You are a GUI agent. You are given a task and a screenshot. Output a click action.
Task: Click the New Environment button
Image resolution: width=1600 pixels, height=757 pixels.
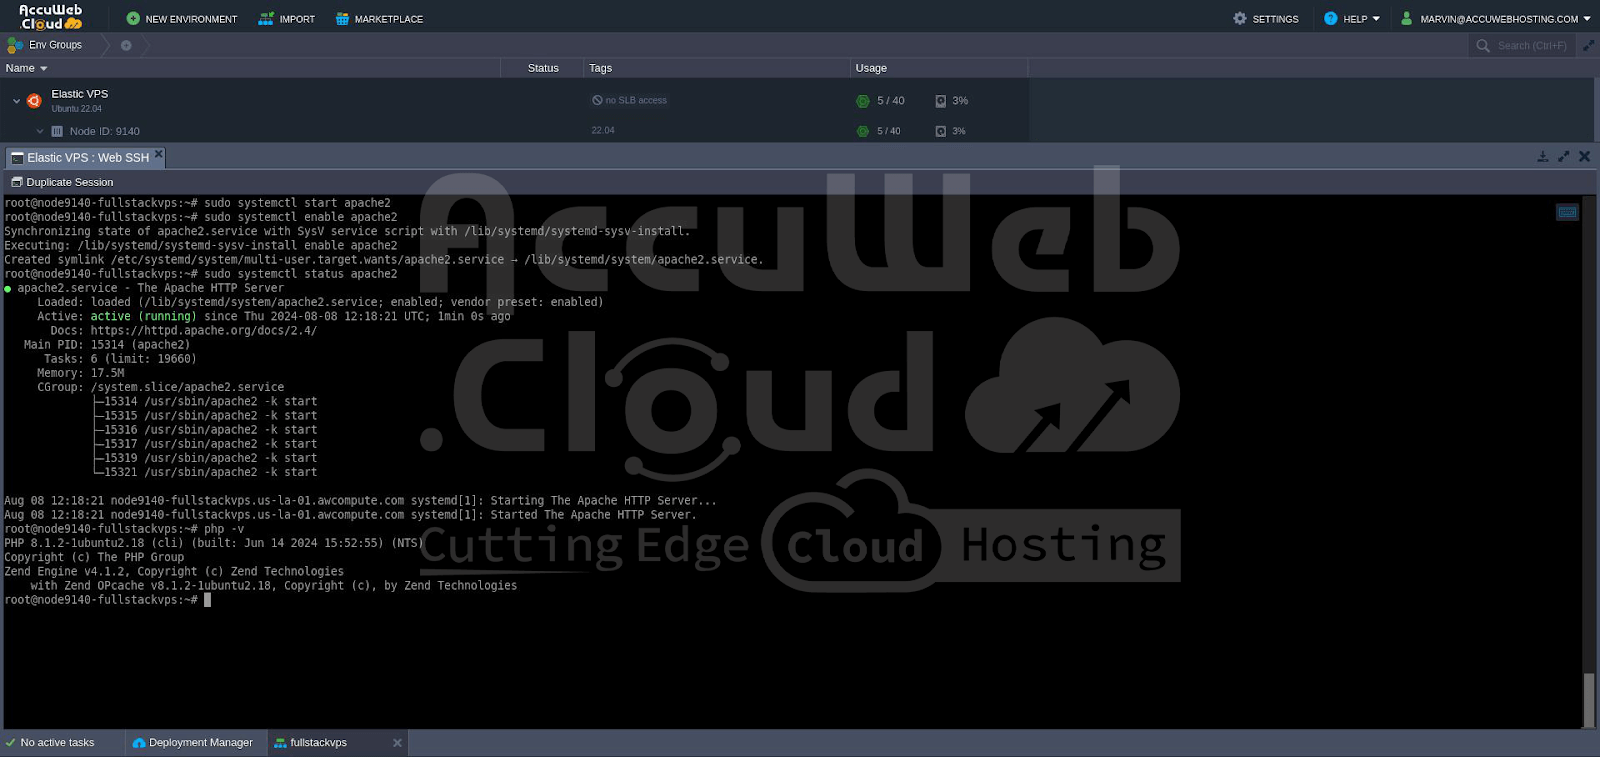click(x=181, y=19)
